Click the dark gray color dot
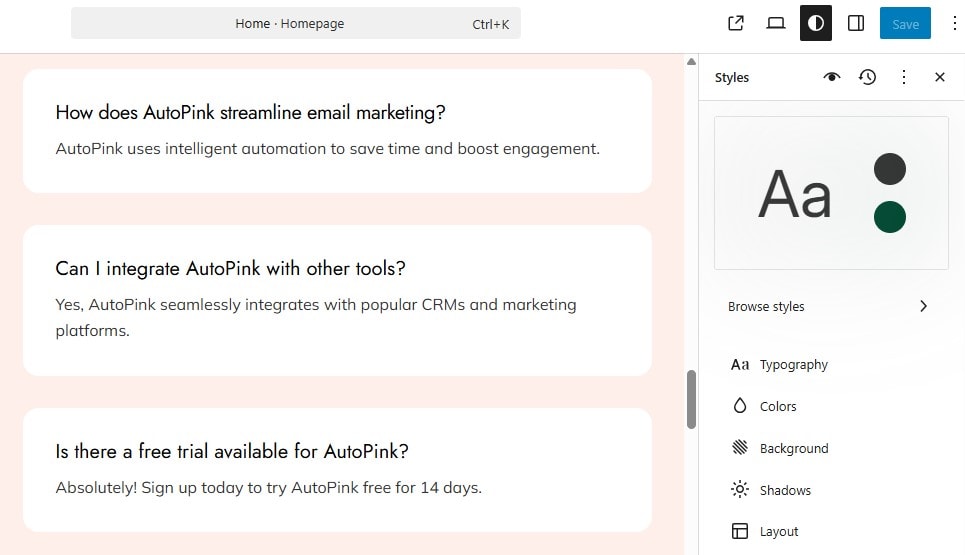 coord(889,169)
